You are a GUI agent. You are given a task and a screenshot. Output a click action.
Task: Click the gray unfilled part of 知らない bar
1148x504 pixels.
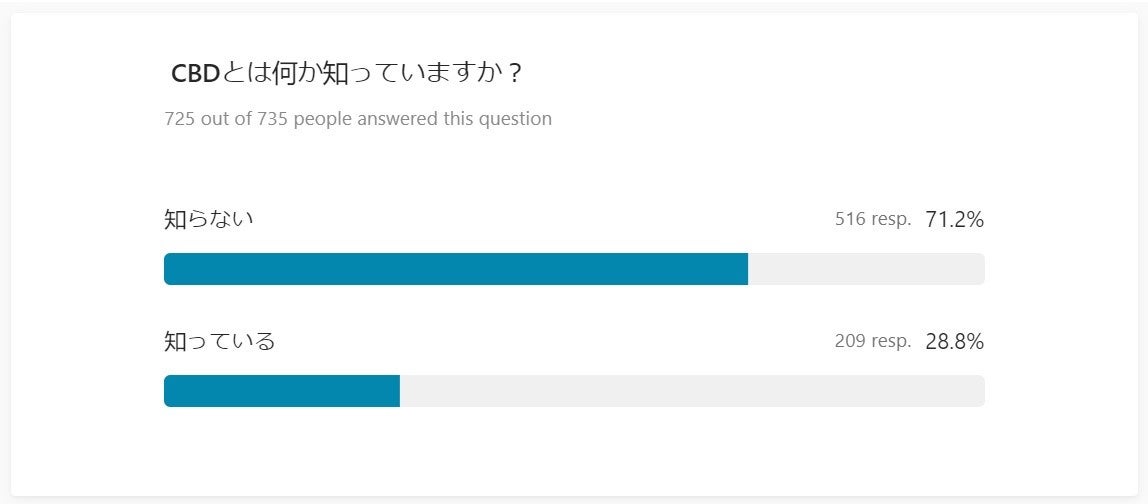tap(866, 269)
